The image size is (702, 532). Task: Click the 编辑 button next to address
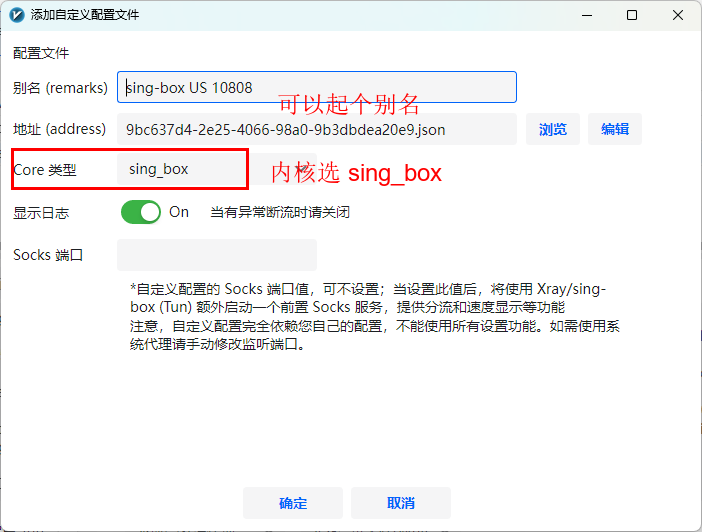click(x=615, y=129)
